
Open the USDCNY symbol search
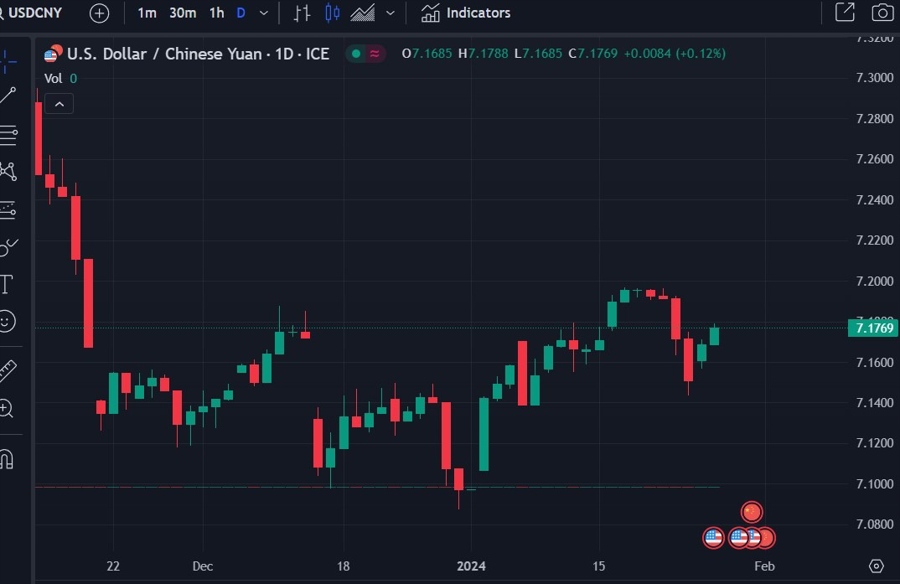pos(30,13)
